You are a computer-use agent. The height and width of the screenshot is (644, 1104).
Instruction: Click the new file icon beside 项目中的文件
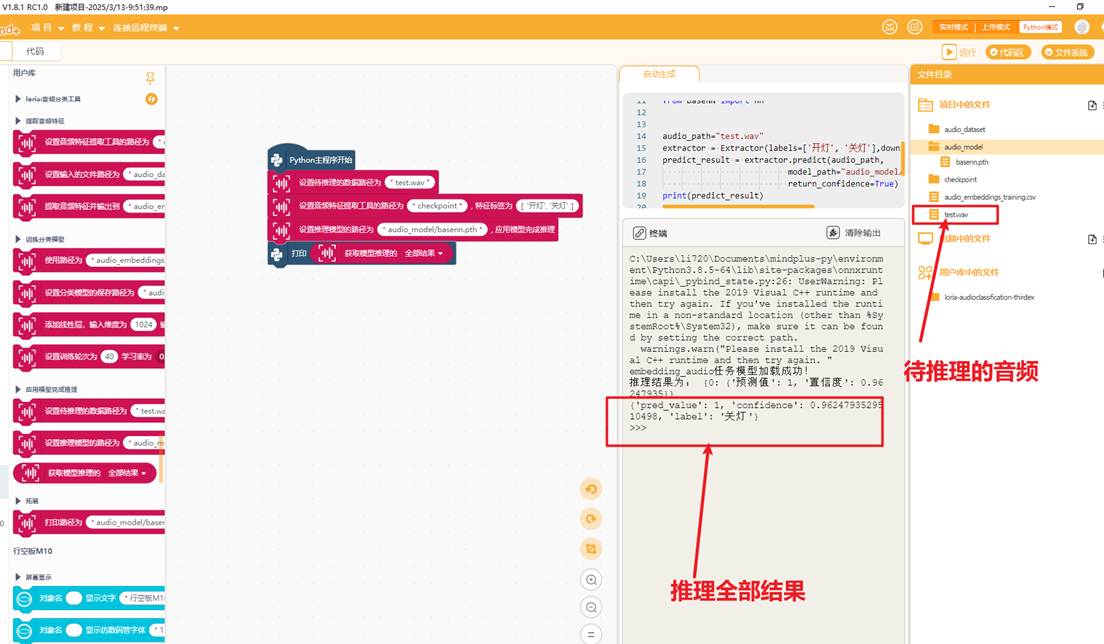(x=1092, y=105)
